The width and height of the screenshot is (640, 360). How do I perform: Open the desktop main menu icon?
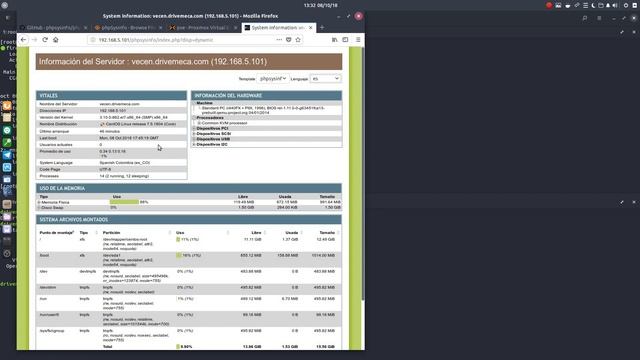click(5, 5)
